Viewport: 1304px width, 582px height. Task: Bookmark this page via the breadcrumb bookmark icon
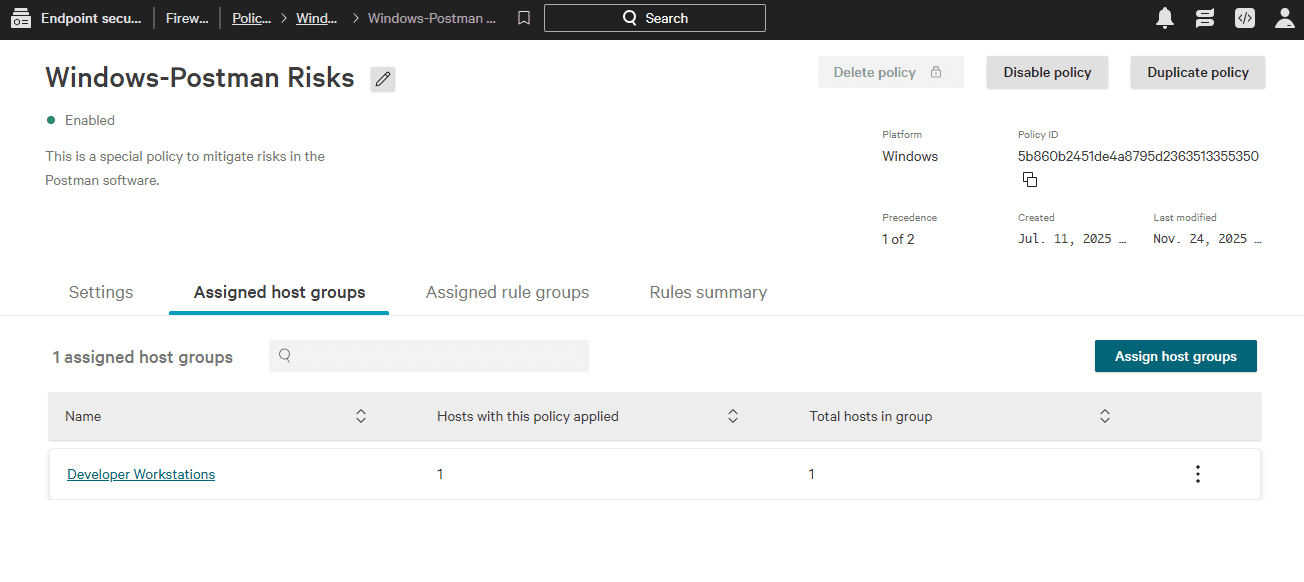click(523, 17)
